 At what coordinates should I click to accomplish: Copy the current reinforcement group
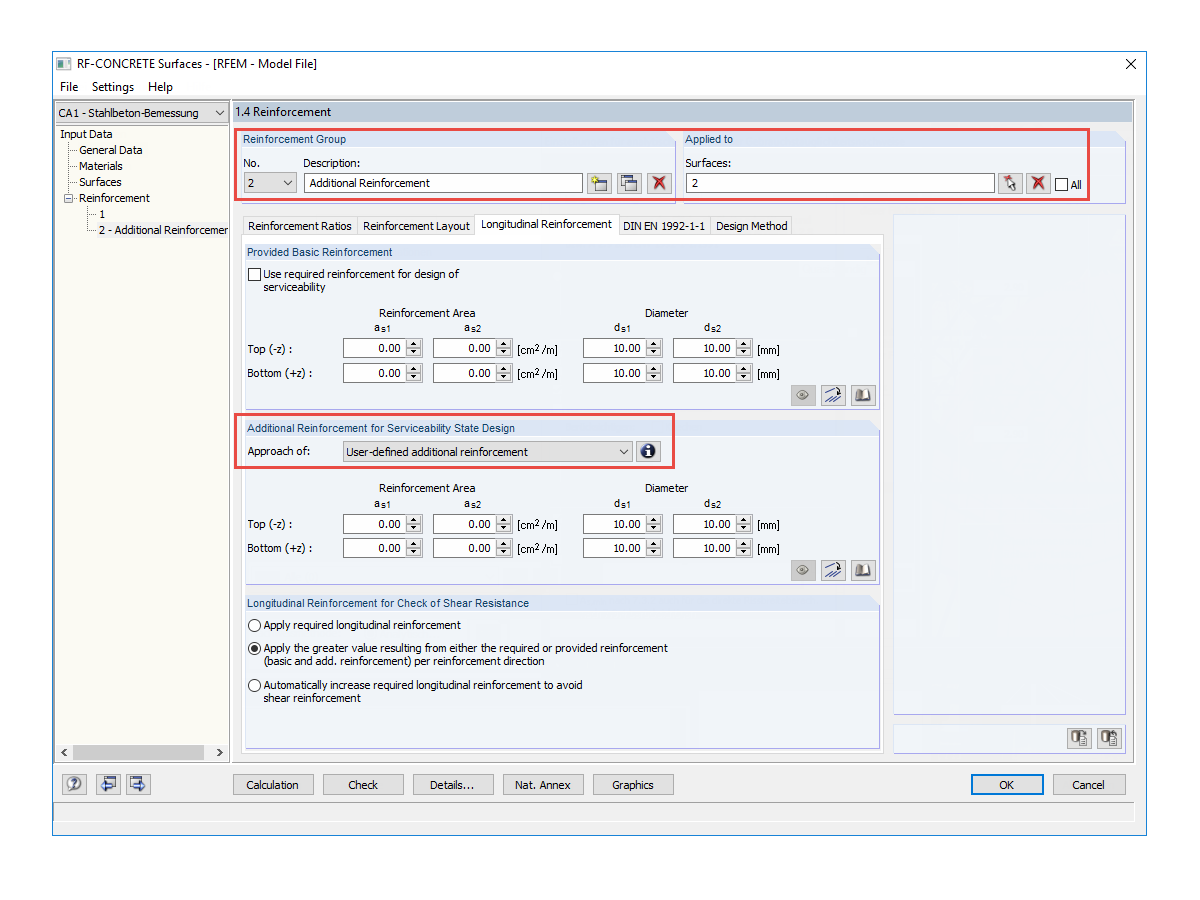point(629,183)
